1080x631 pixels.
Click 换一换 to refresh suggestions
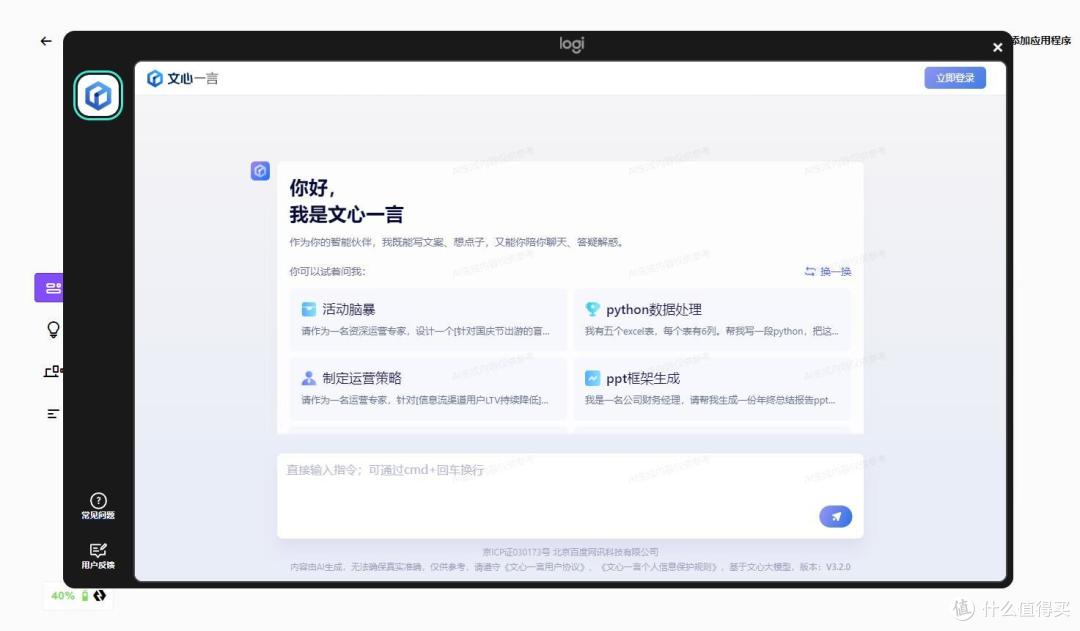click(828, 271)
